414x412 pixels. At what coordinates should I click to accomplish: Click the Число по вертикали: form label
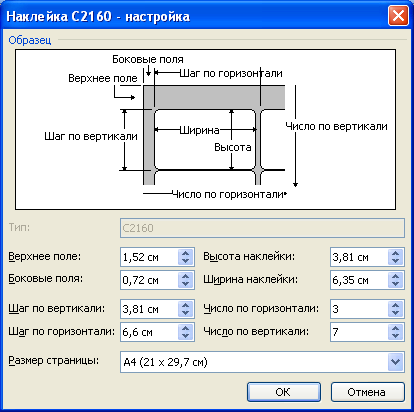tap(256, 331)
